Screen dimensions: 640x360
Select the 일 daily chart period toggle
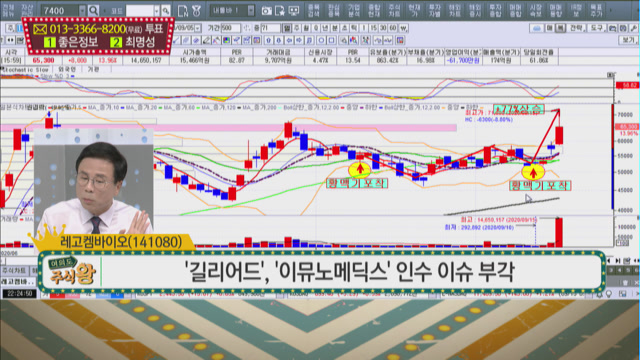click(x=287, y=28)
